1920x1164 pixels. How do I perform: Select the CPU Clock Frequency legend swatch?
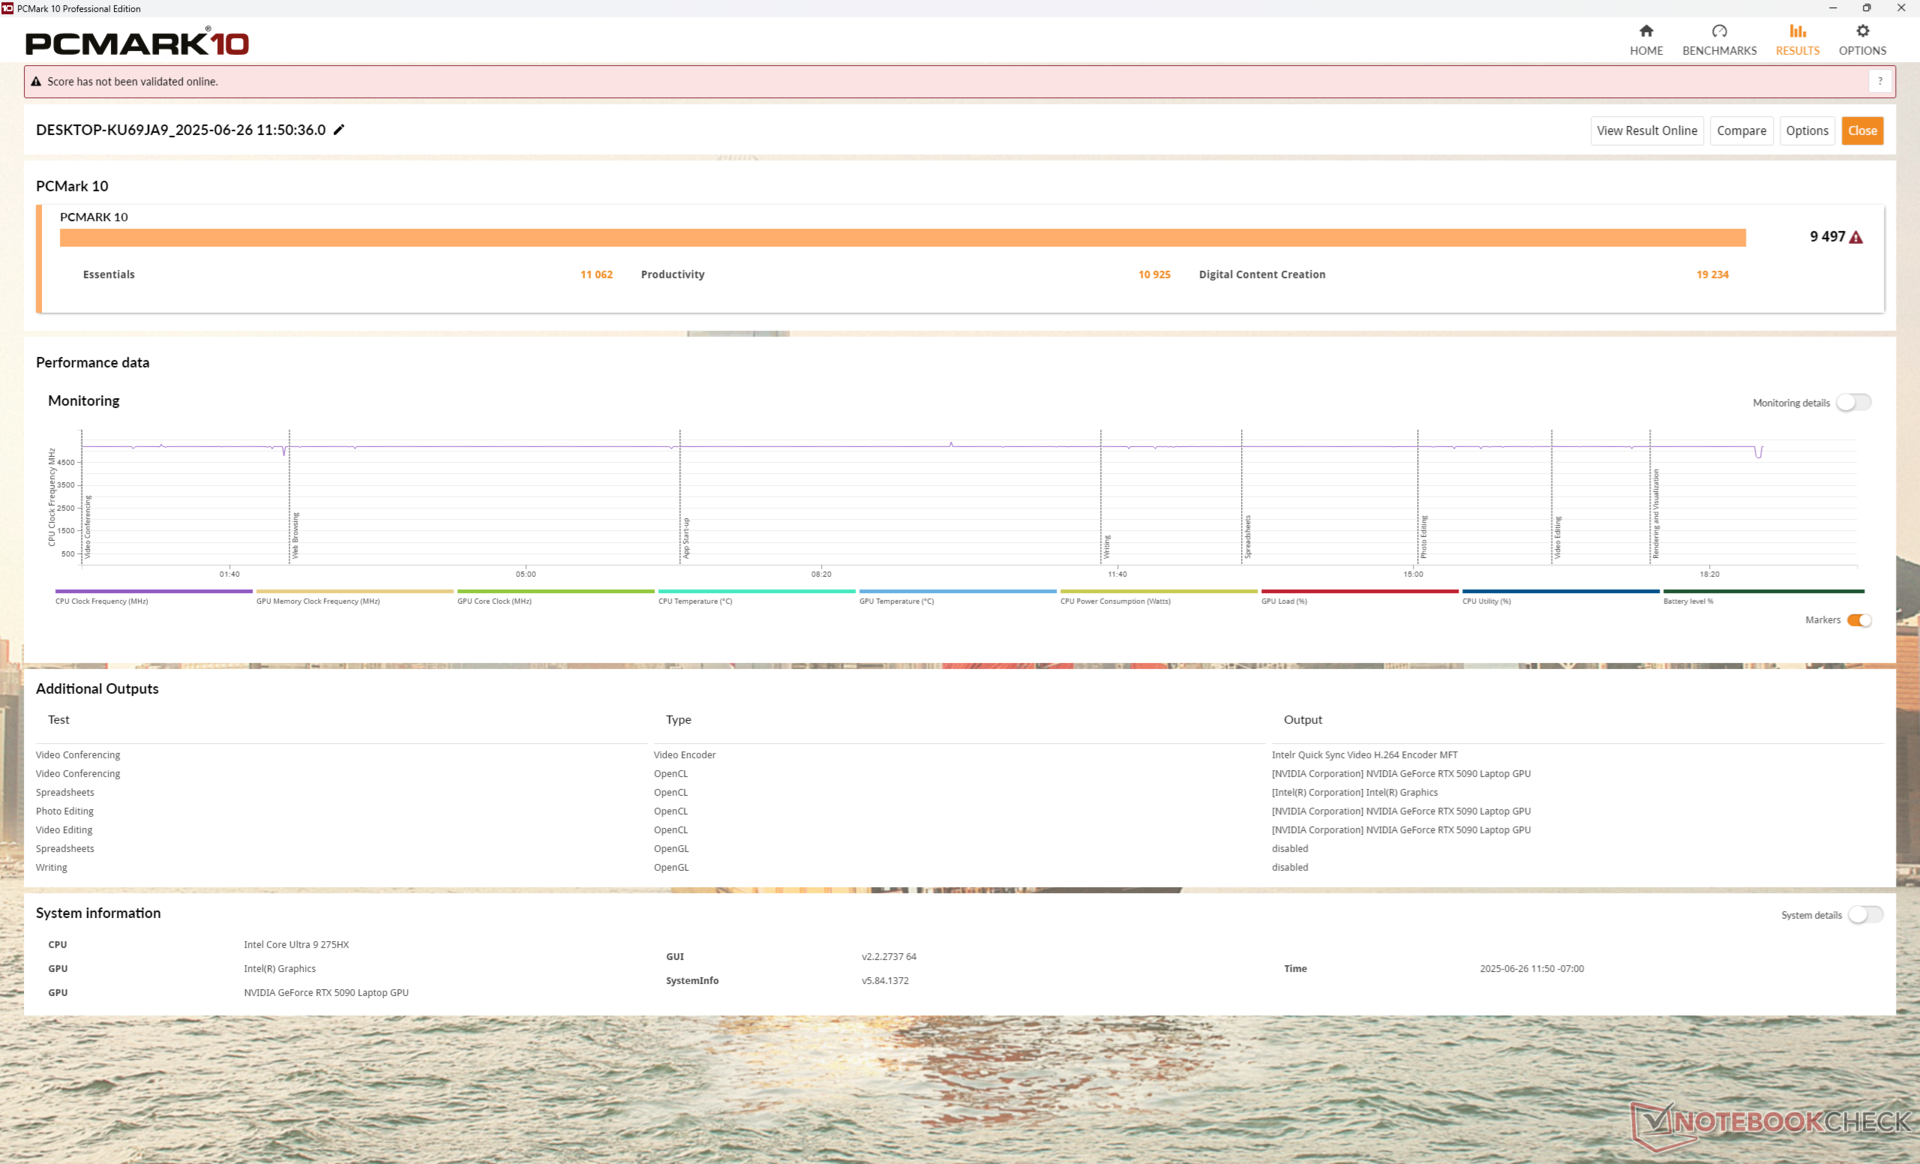click(153, 592)
